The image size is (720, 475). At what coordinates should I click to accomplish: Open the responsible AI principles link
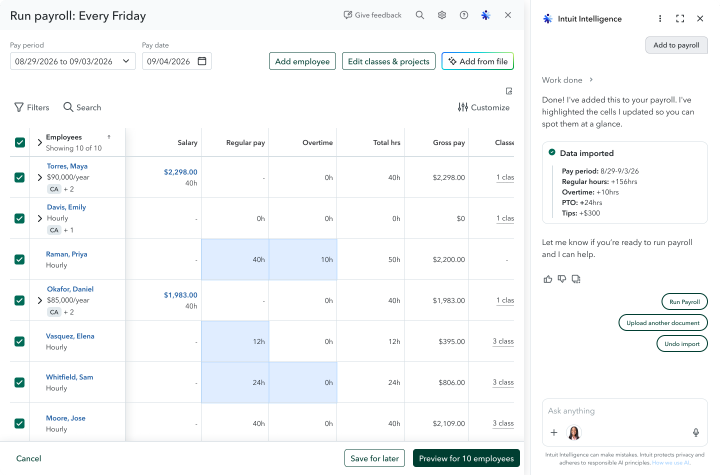coord(671,463)
